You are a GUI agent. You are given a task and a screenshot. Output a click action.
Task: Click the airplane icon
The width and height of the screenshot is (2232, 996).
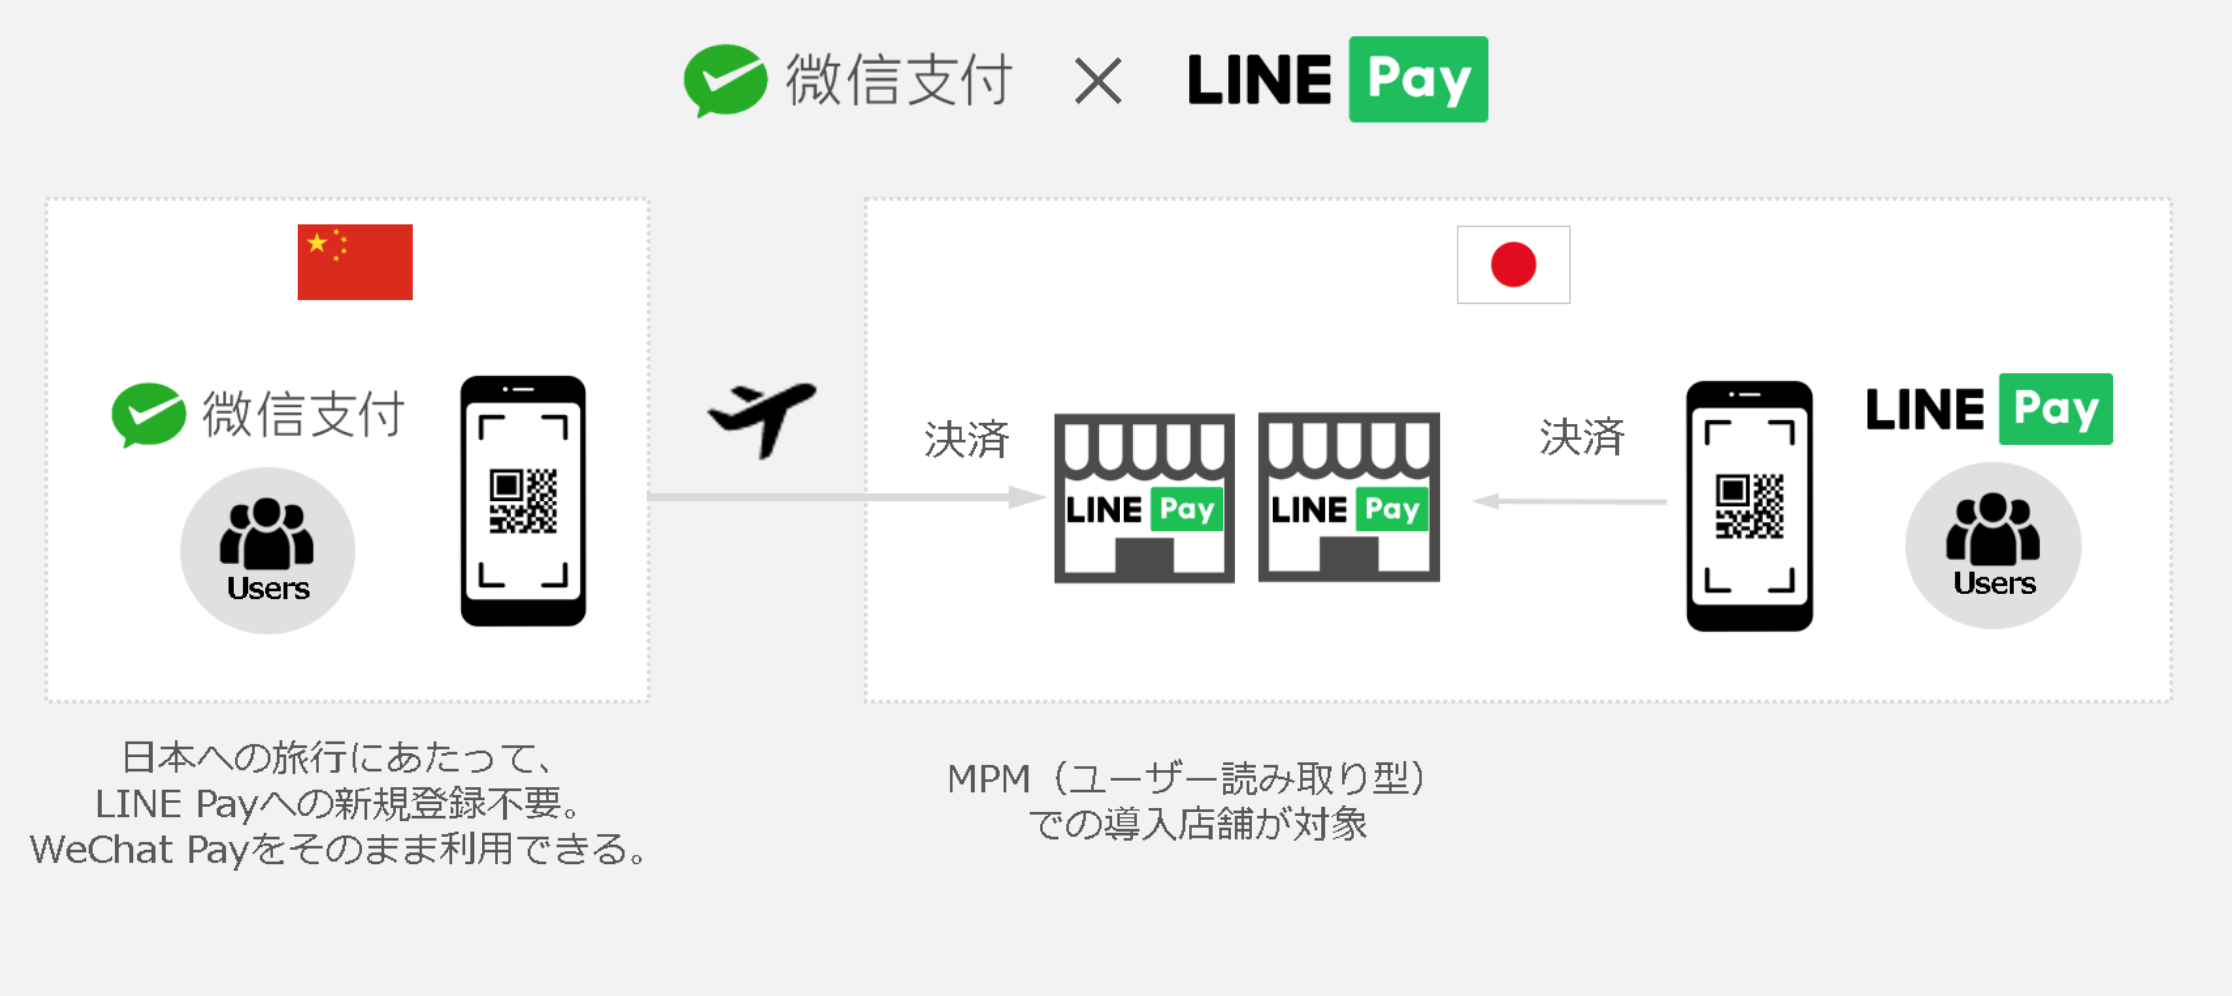point(763,419)
